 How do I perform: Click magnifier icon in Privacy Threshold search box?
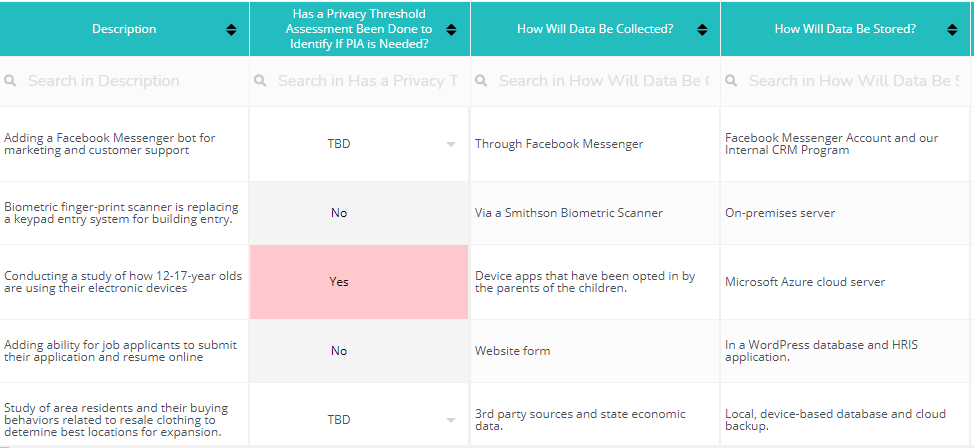click(x=261, y=81)
